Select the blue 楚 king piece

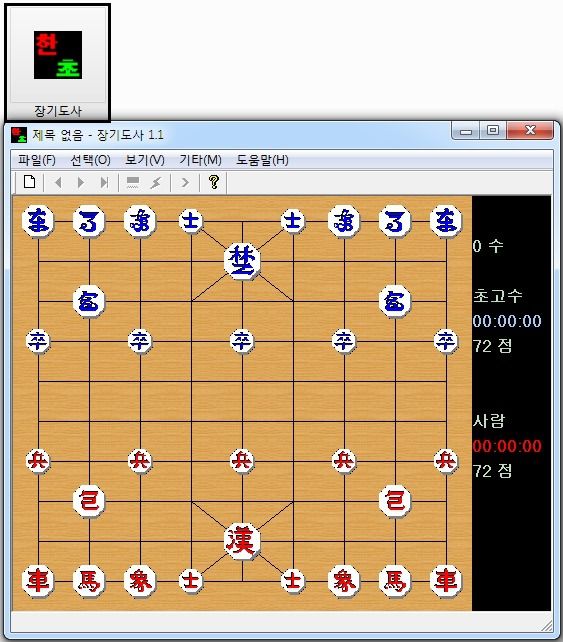242,261
